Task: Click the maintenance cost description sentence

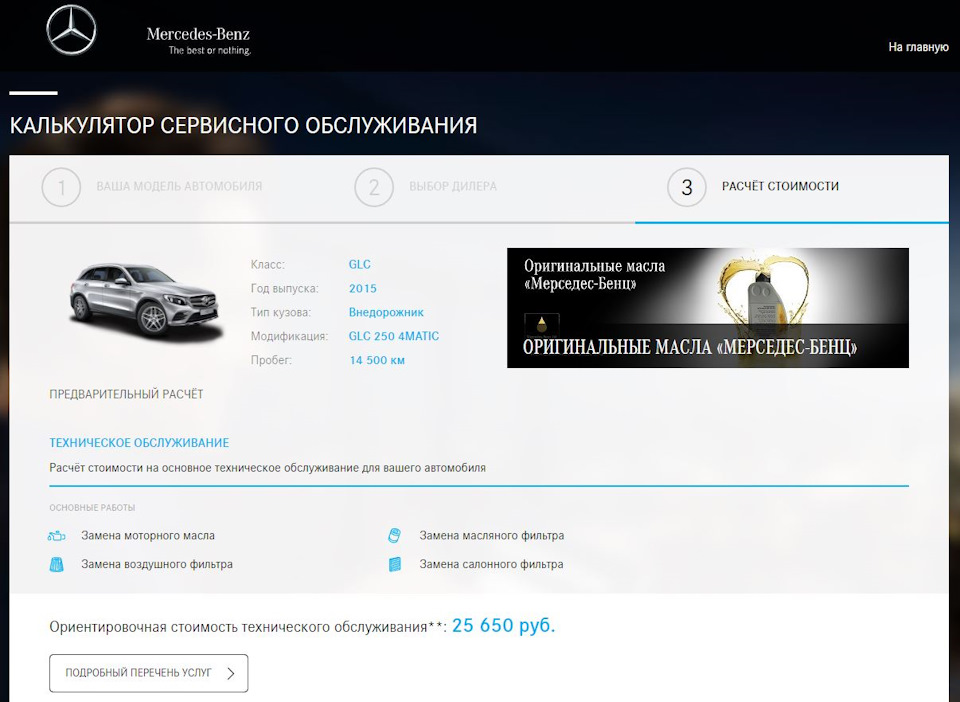Action: [x=267, y=468]
